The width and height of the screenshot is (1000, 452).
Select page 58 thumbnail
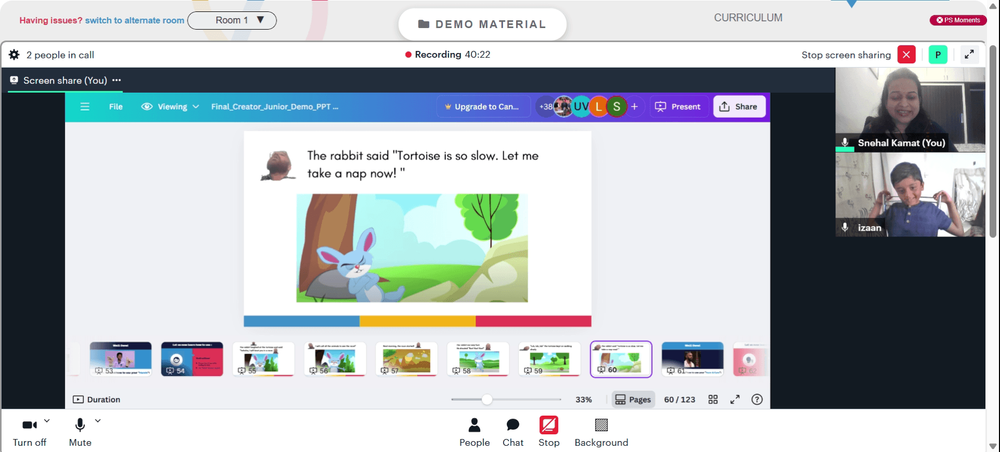[x=478, y=359]
